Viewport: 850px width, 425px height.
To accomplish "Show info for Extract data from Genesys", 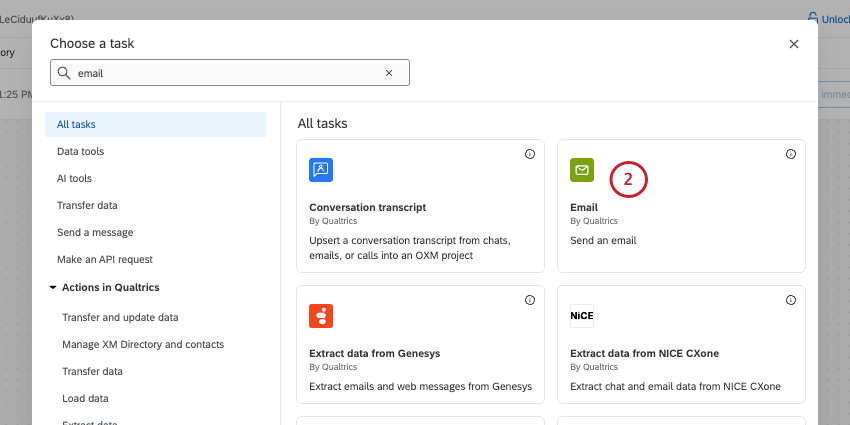I will [530, 300].
